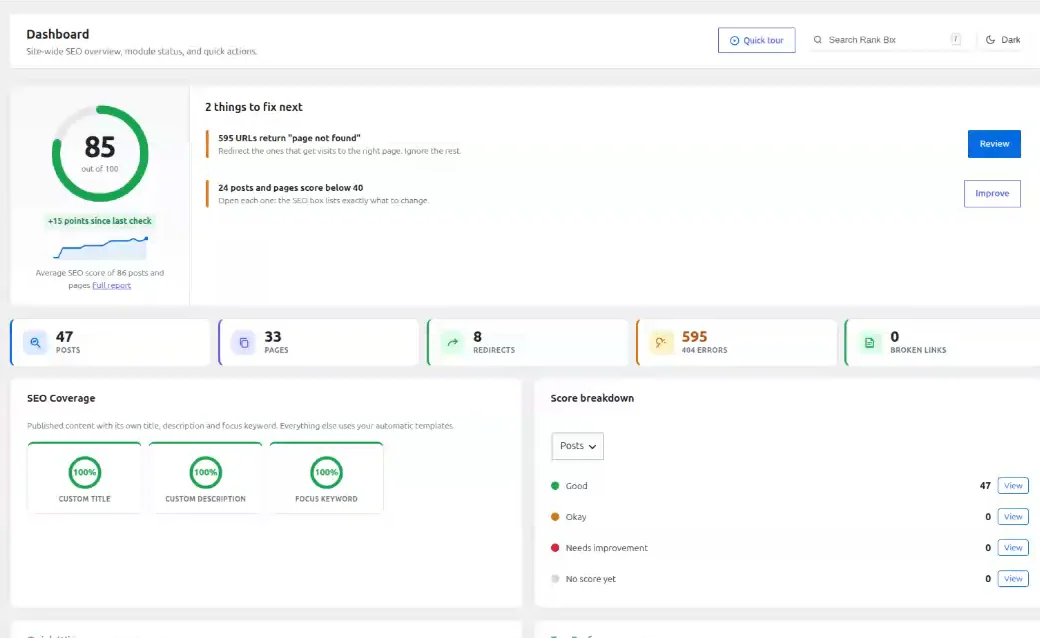The width and height of the screenshot is (1040, 638).
Task: Click the 404 Errors icon
Action: (x=661, y=342)
